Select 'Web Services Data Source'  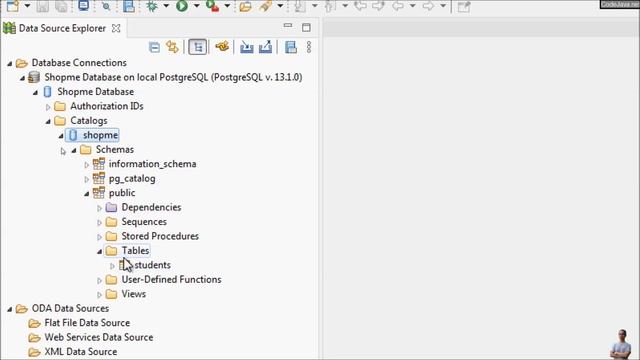99,338
